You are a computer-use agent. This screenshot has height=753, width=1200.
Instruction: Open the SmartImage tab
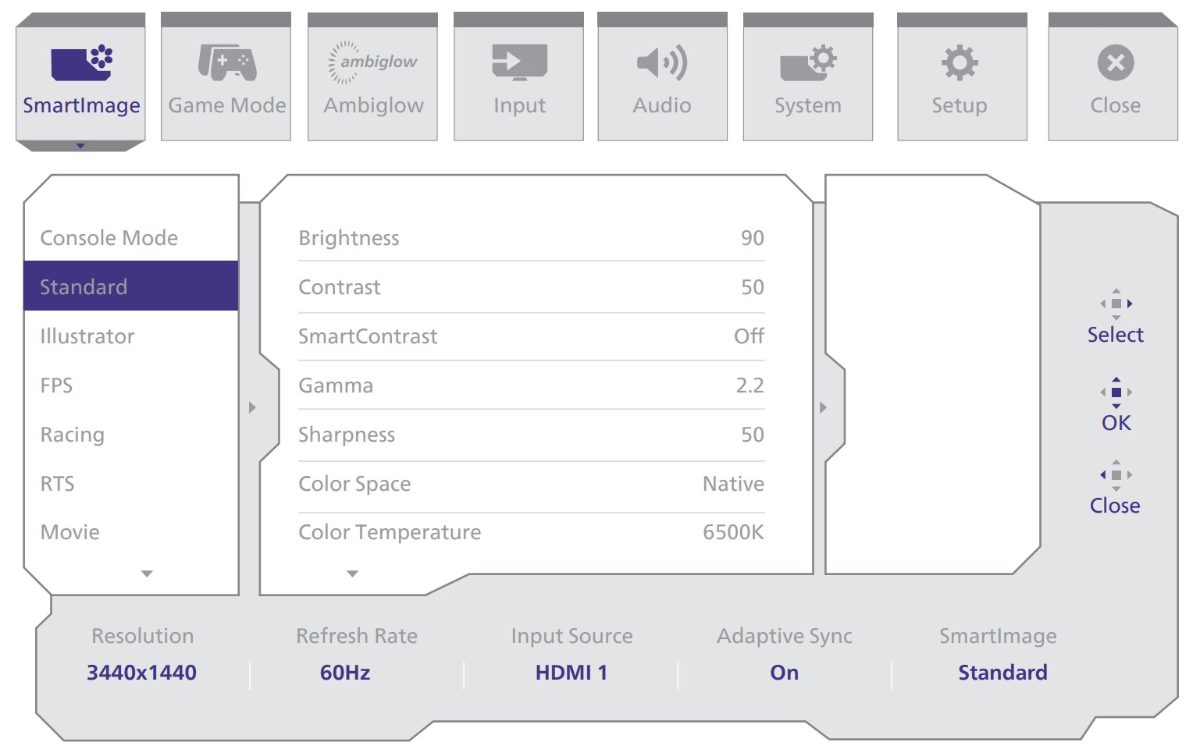point(81,82)
